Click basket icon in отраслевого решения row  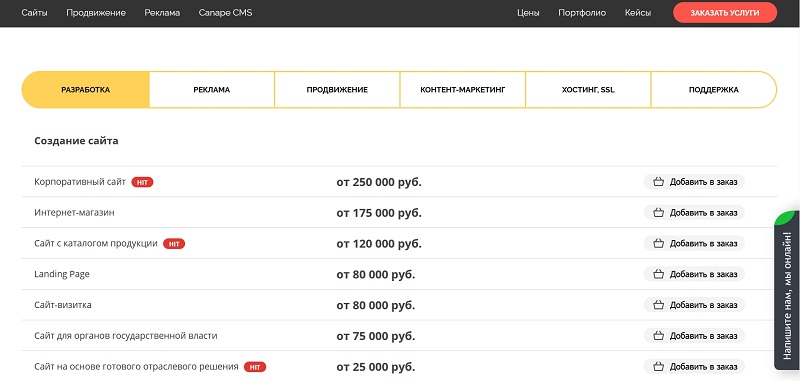tap(659, 367)
